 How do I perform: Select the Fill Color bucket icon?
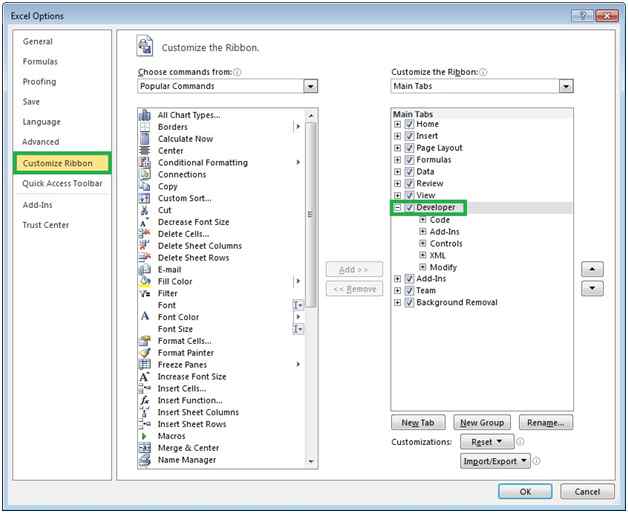145,282
